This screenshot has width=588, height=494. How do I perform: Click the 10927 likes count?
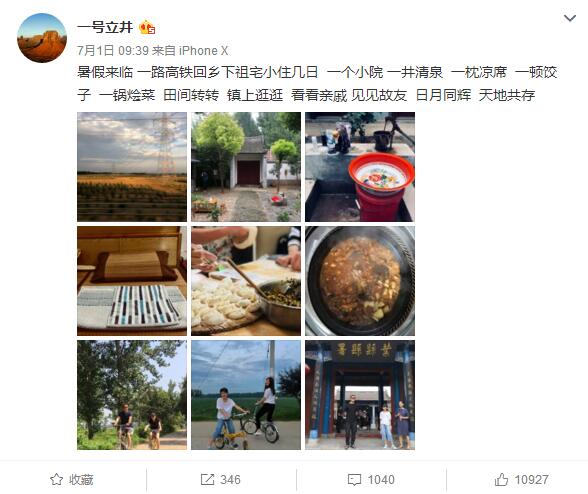coord(531,479)
